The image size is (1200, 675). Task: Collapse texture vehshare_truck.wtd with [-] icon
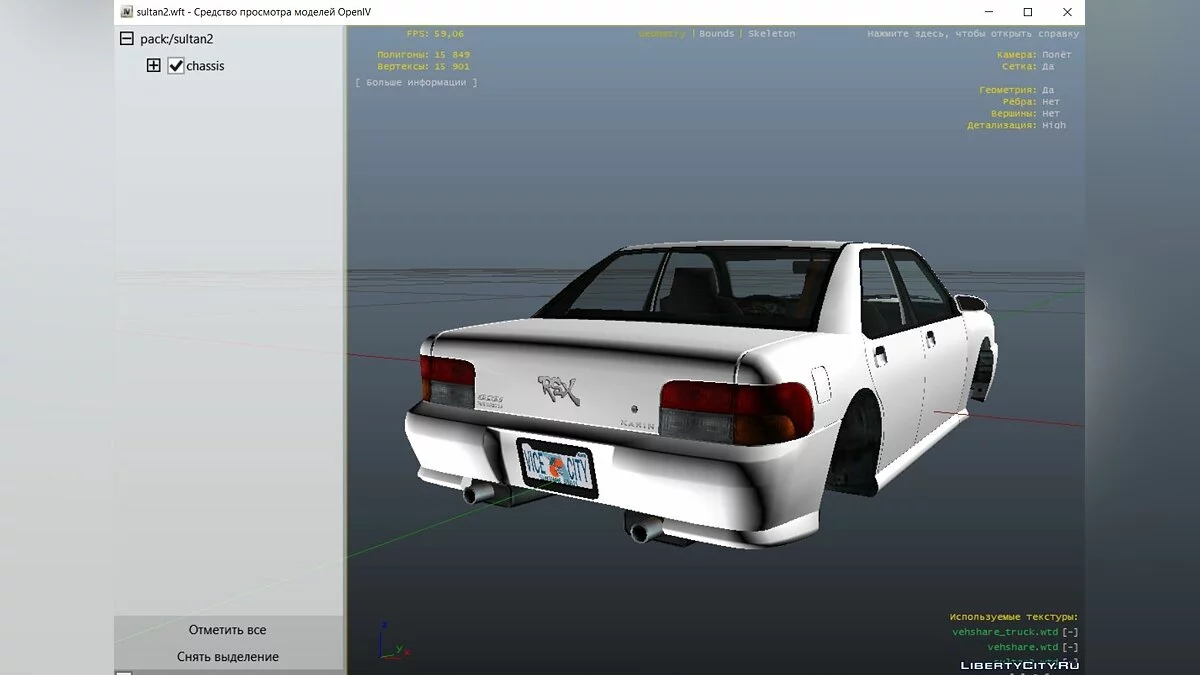1069,632
